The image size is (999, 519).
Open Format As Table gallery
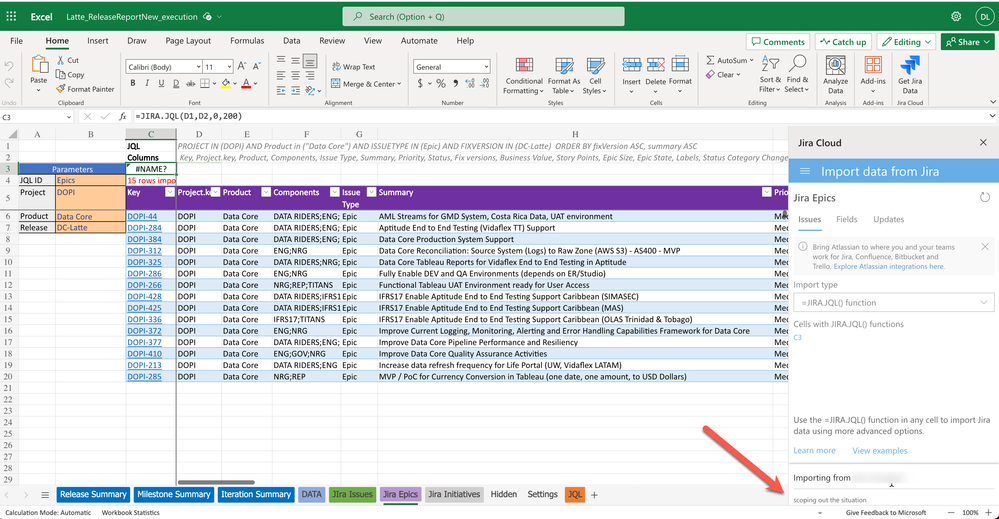563,76
